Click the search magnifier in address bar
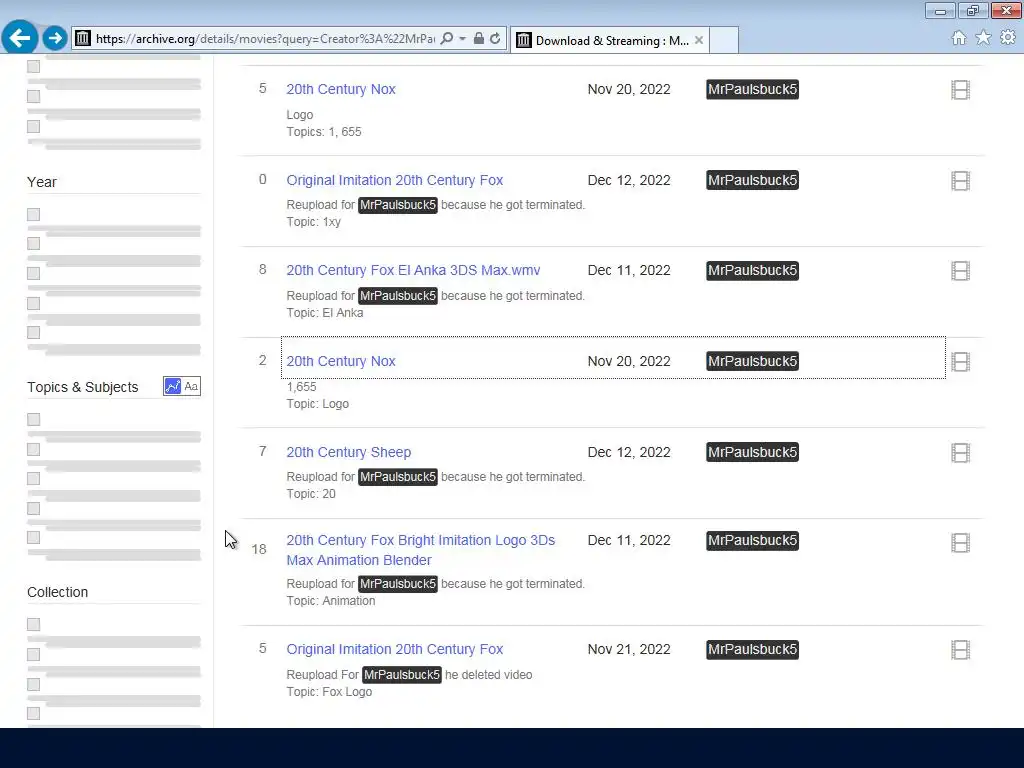 [447, 39]
